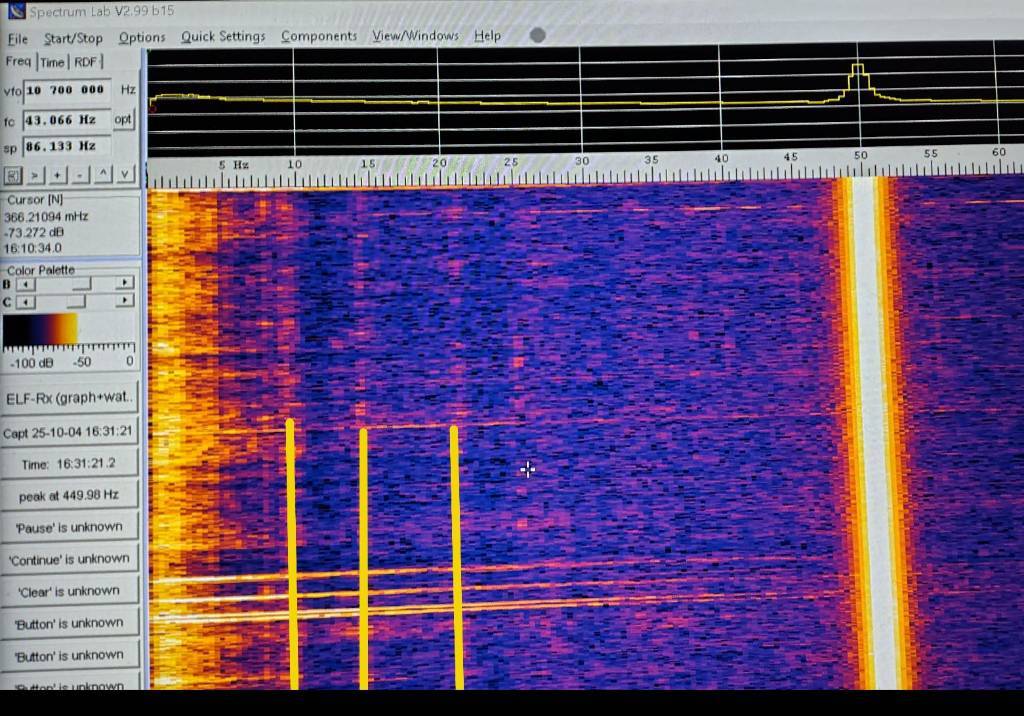1024x716 pixels.
Task: Switch to the RDF tab
Action: 87,62
